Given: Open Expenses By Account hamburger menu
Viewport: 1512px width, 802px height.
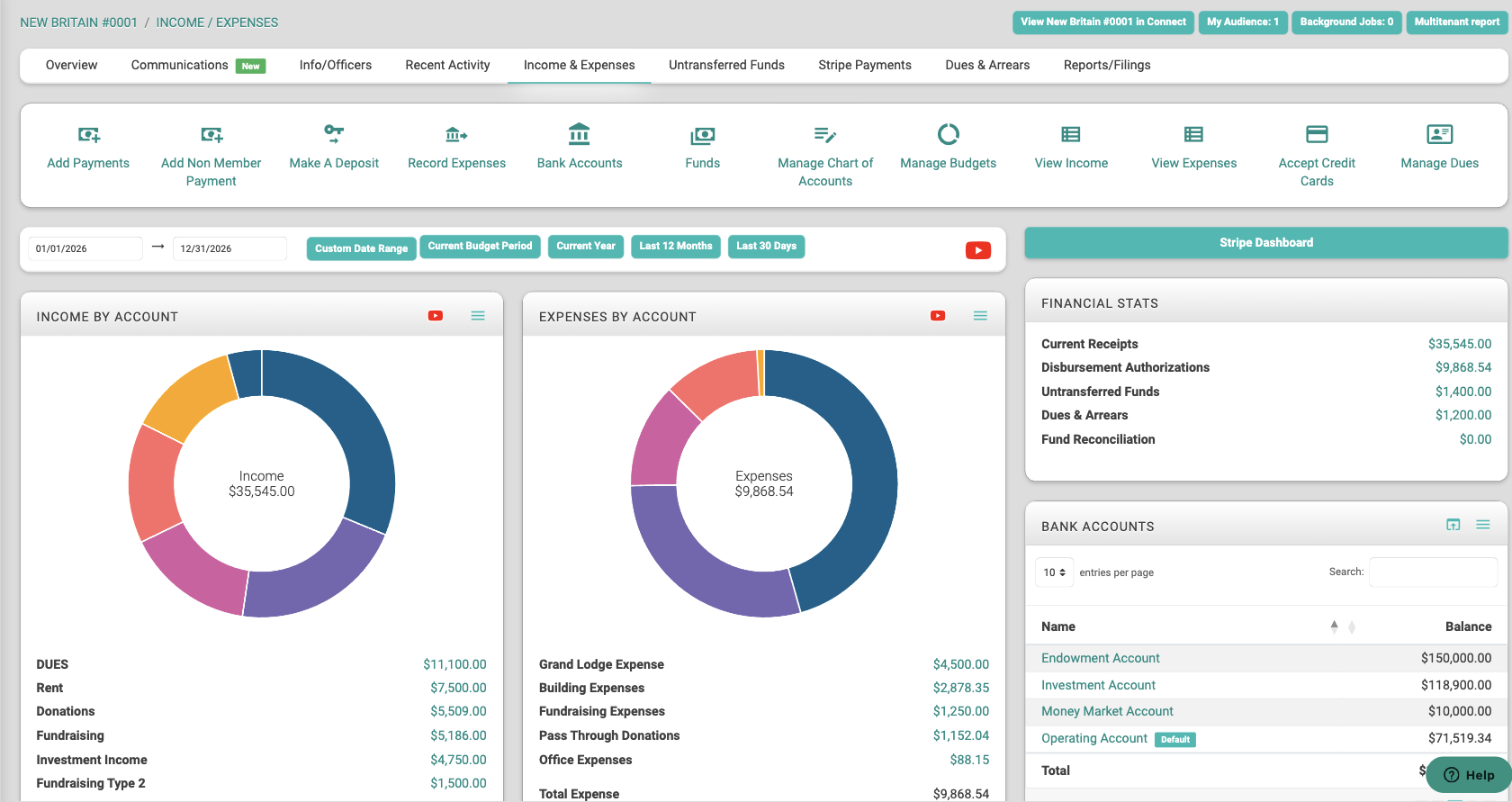Looking at the screenshot, I should [980, 316].
